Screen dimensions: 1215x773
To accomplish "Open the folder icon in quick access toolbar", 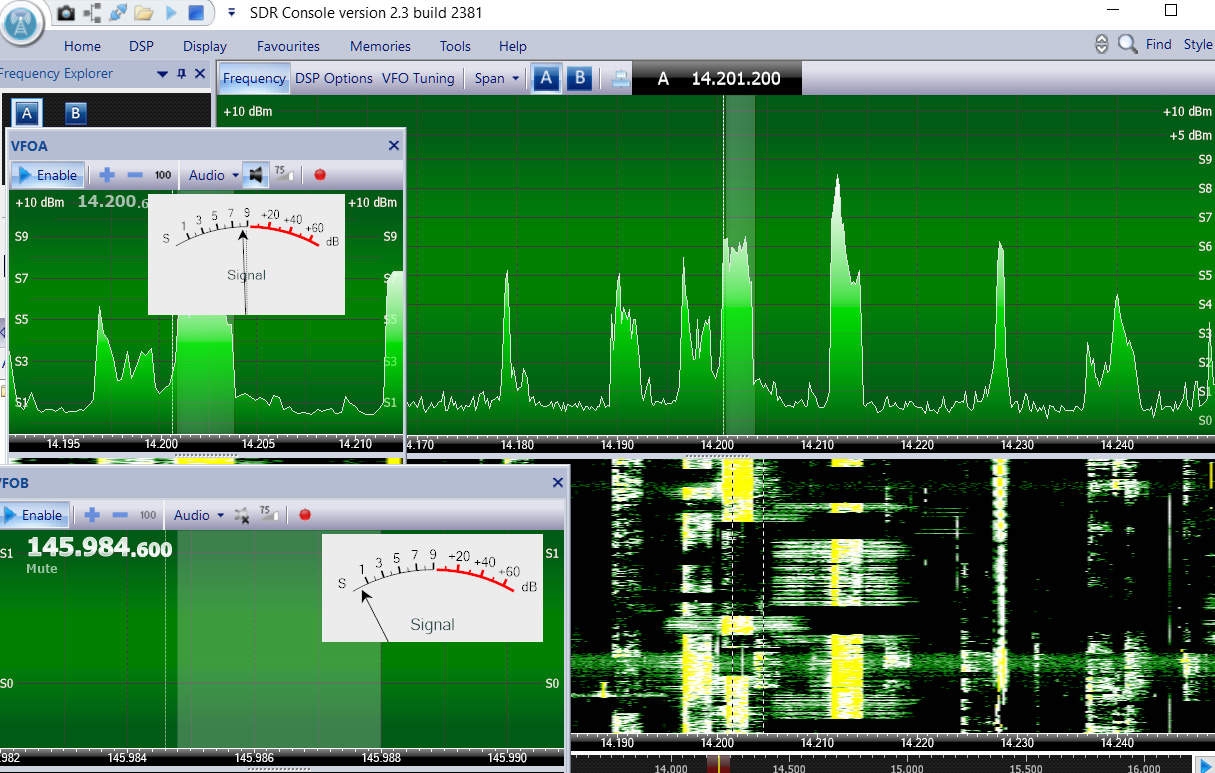I will (144, 13).
